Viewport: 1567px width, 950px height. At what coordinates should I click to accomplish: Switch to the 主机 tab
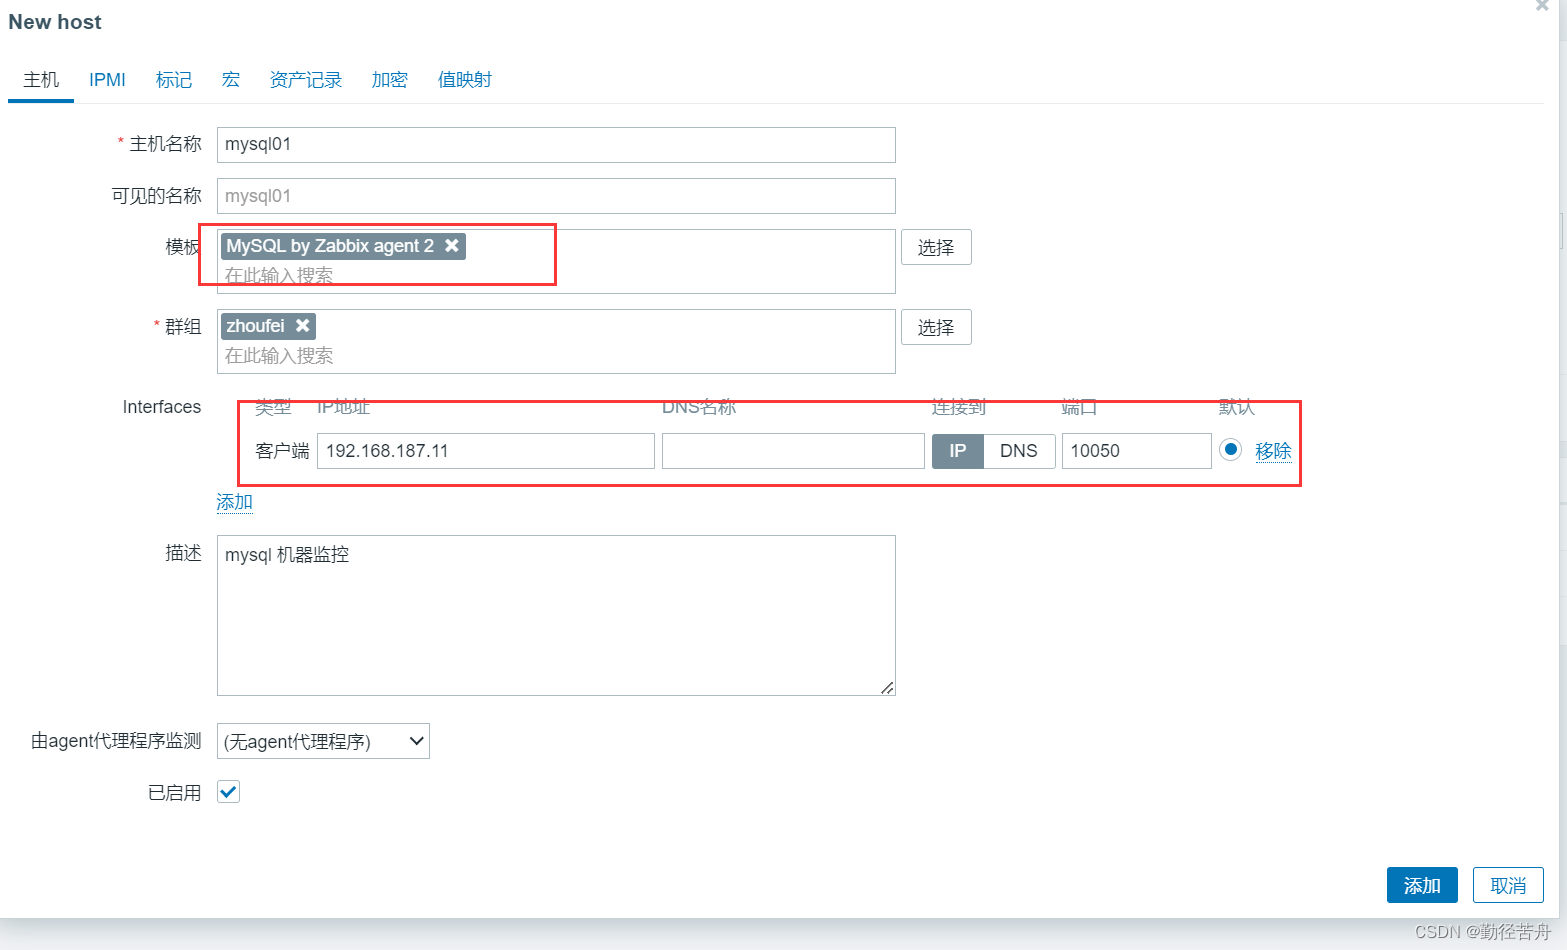pyautogui.click(x=41, y=80)
